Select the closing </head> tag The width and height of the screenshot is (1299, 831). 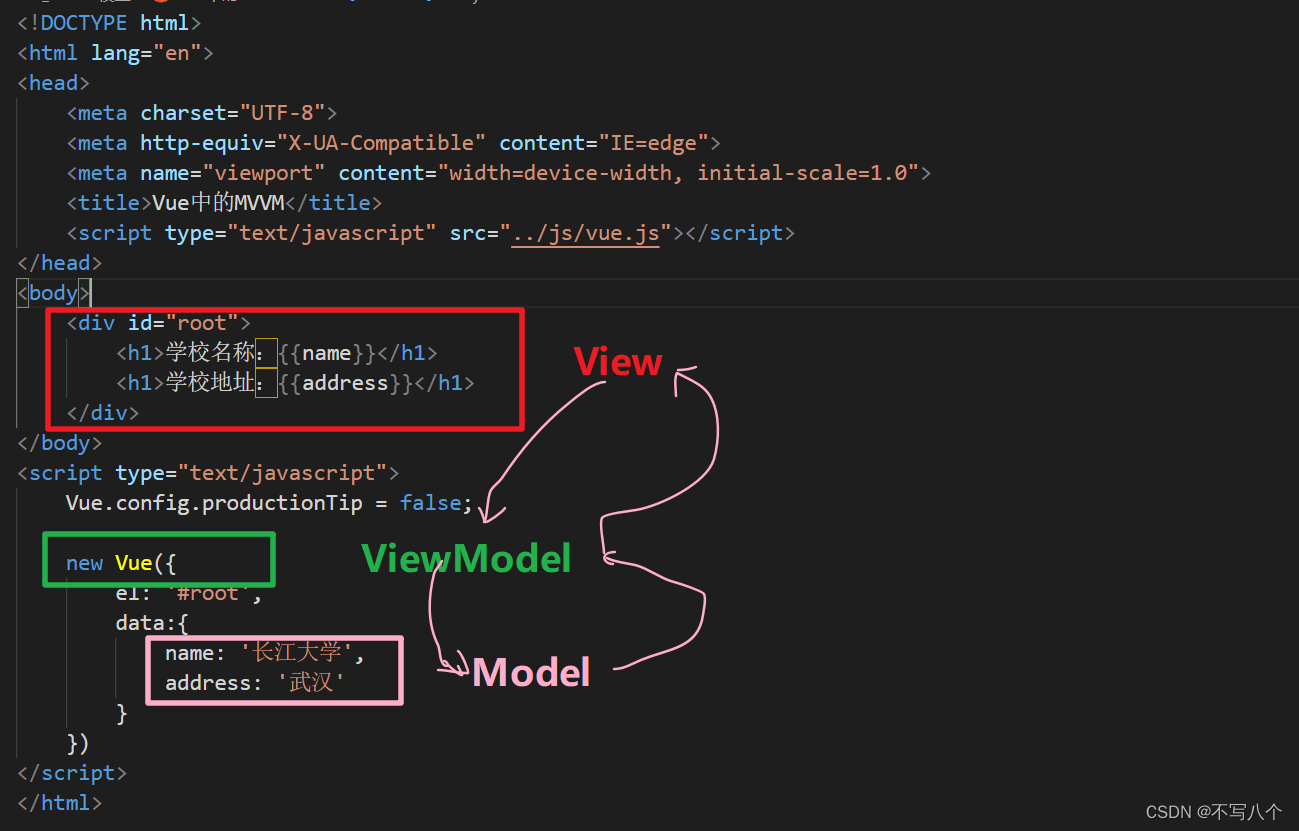tap(60, 263)
